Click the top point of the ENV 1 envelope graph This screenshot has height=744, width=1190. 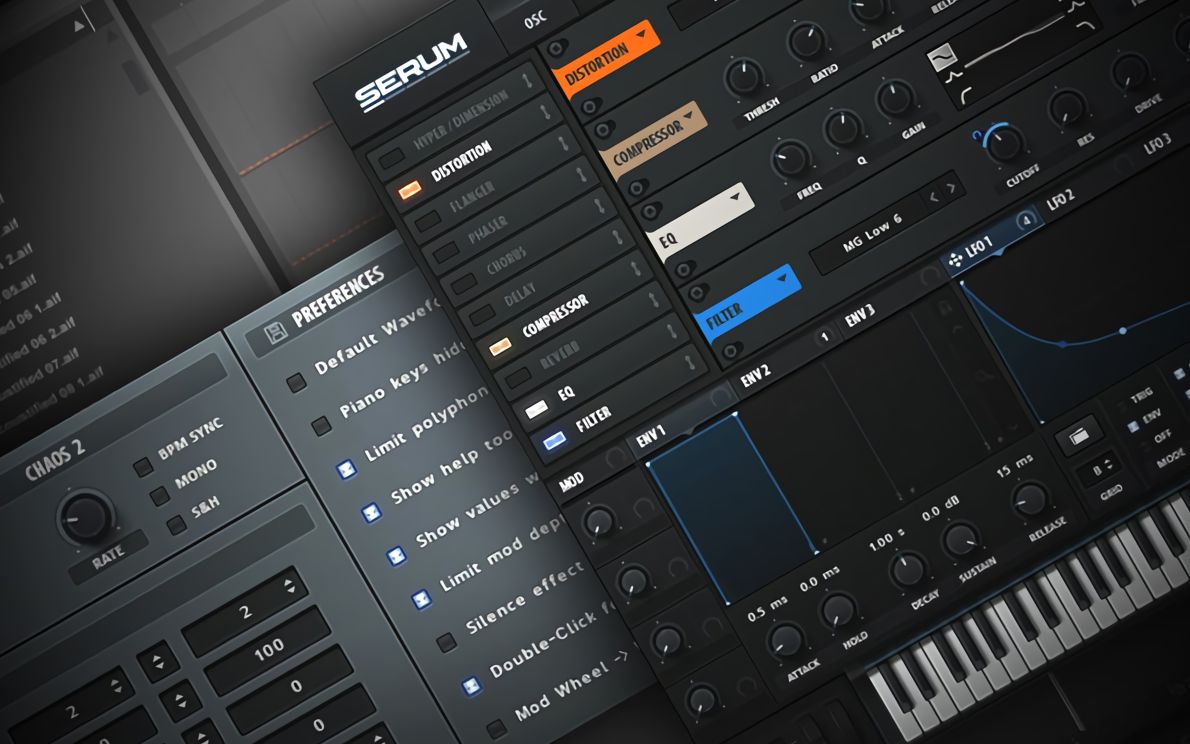[x=734, y=415]
